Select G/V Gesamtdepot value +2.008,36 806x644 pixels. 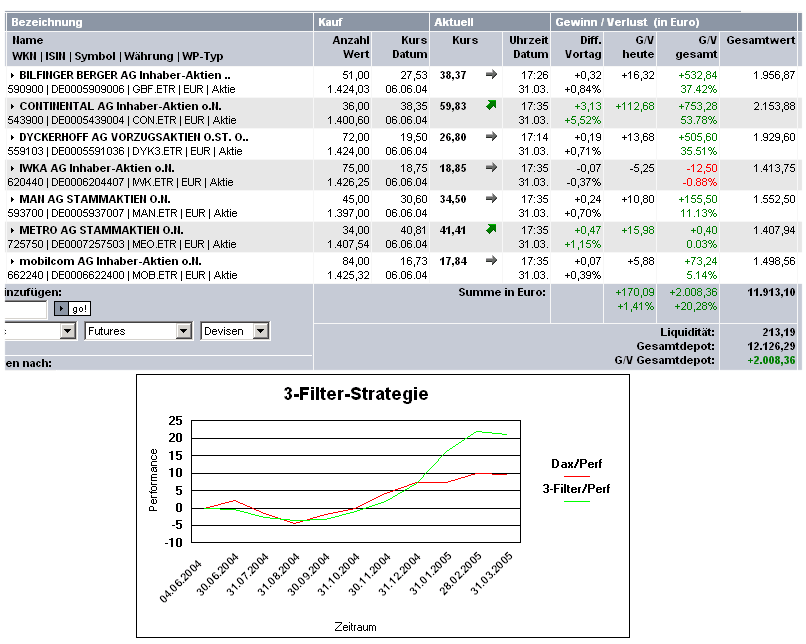coord(771,360)
